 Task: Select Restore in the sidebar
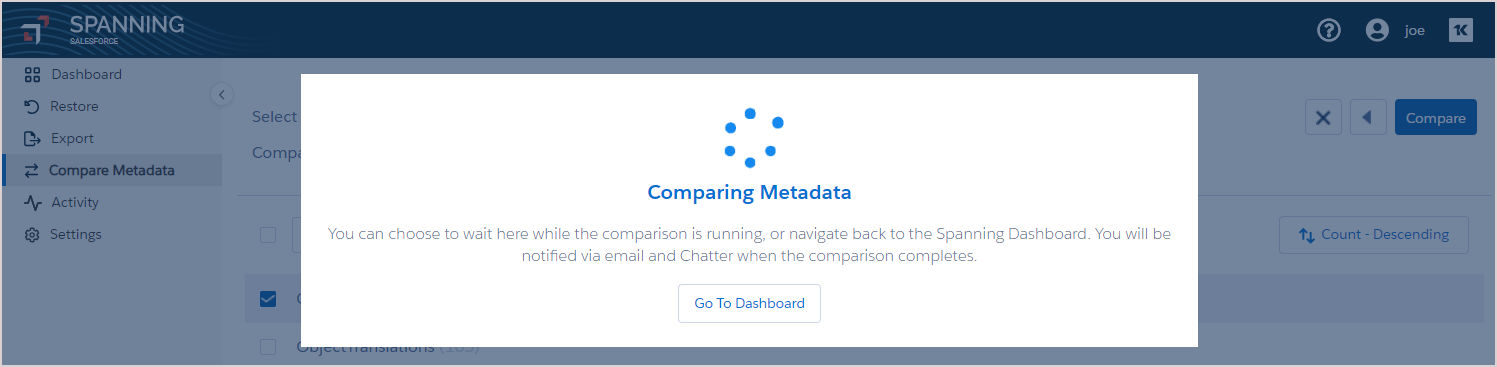click(74, 106)
